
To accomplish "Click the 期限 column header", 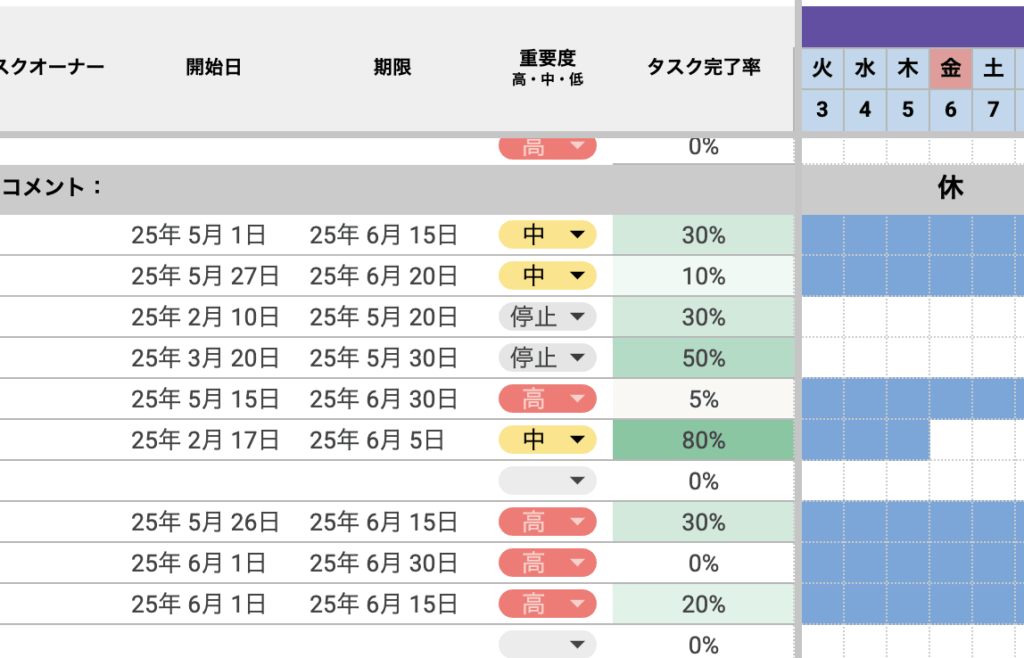I will coord(392,67).
